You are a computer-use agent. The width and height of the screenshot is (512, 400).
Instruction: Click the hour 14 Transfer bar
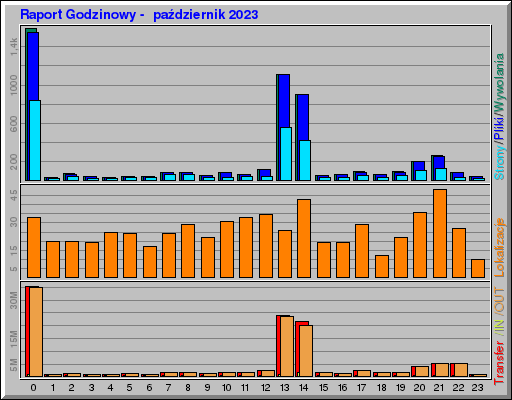tap(304, 349)
